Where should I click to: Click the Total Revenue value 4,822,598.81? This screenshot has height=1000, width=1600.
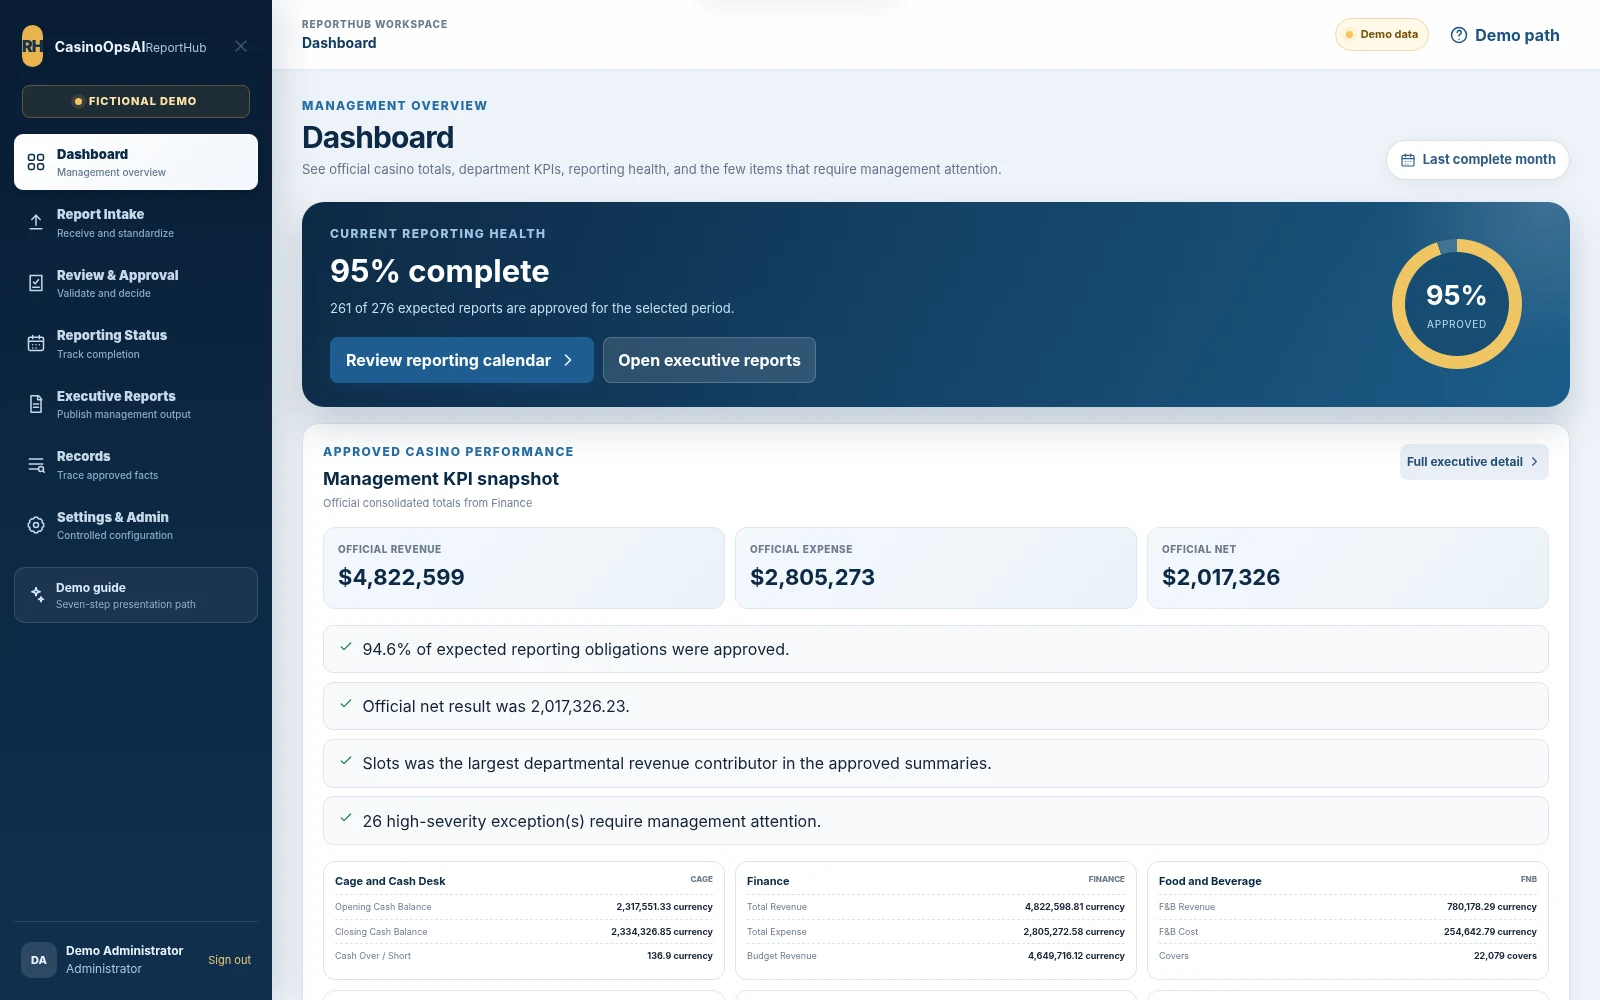pos(1075,907)
